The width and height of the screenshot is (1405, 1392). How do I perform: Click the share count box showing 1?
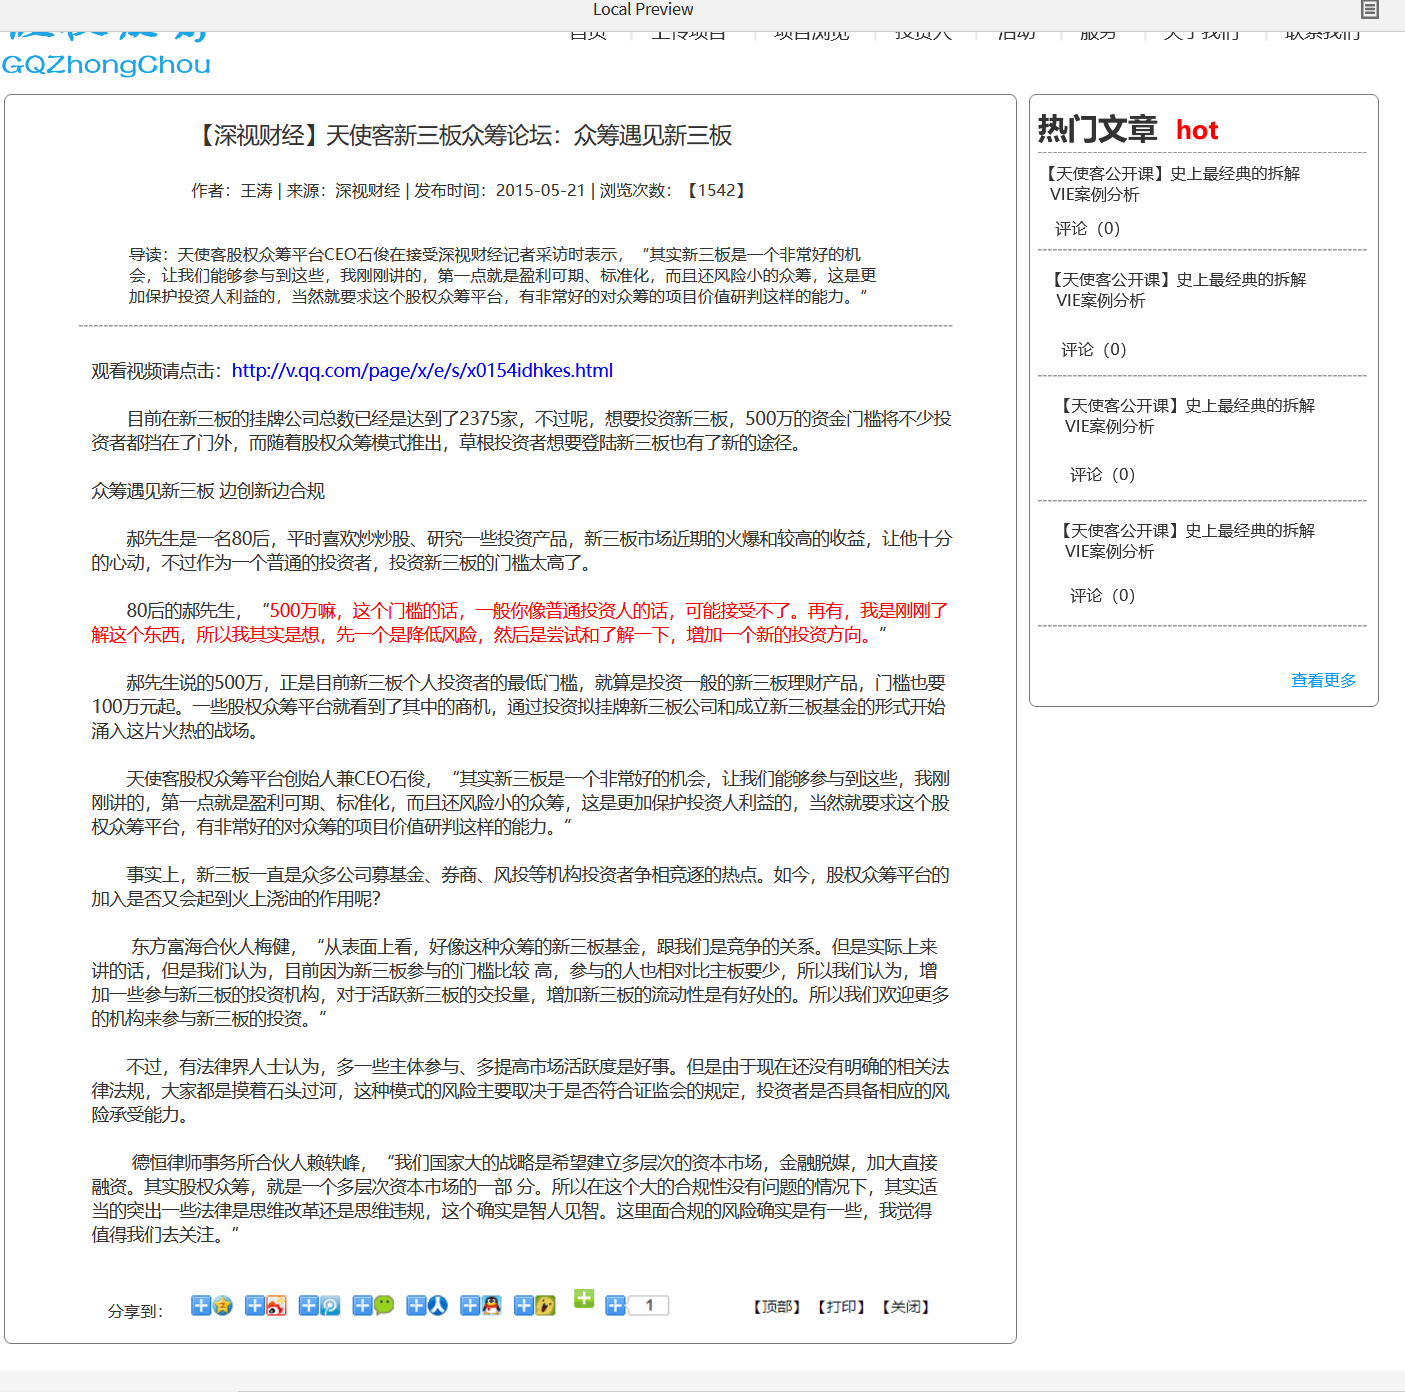click(648, 1305)
